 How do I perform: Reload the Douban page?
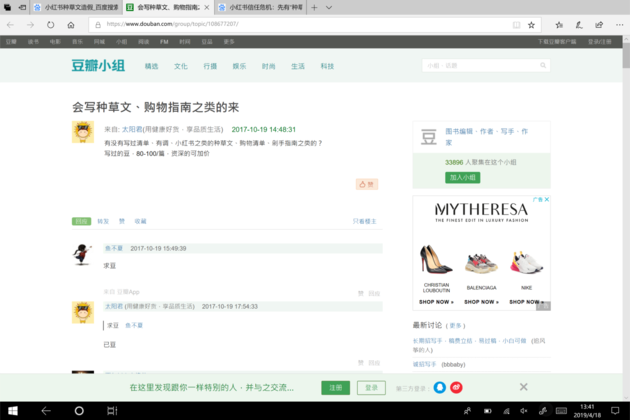50,25
